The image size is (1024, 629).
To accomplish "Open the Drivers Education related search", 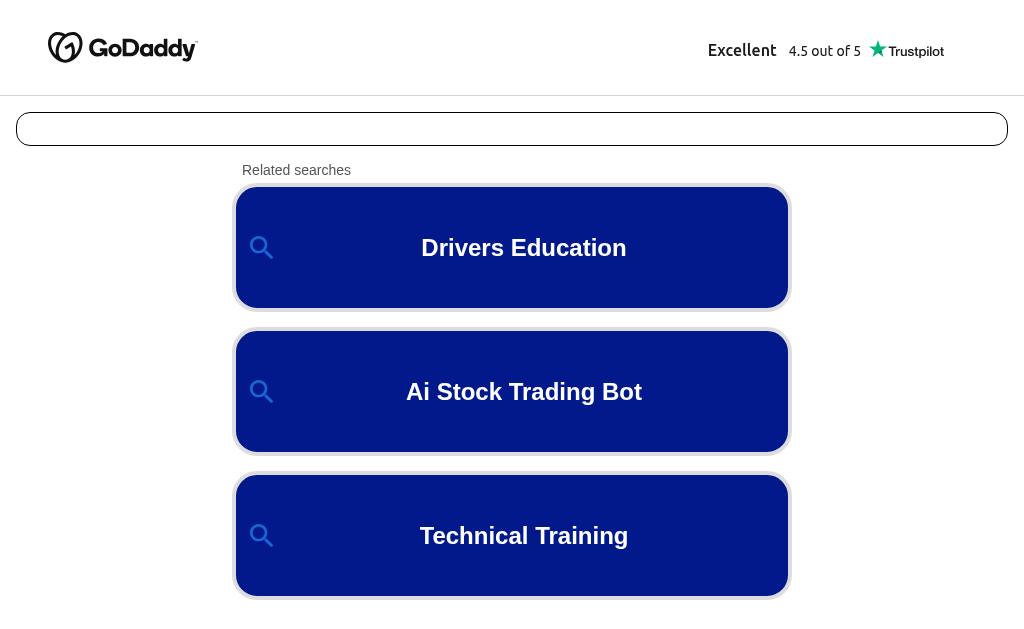I will pyautogui.click(x=512, y=248).
